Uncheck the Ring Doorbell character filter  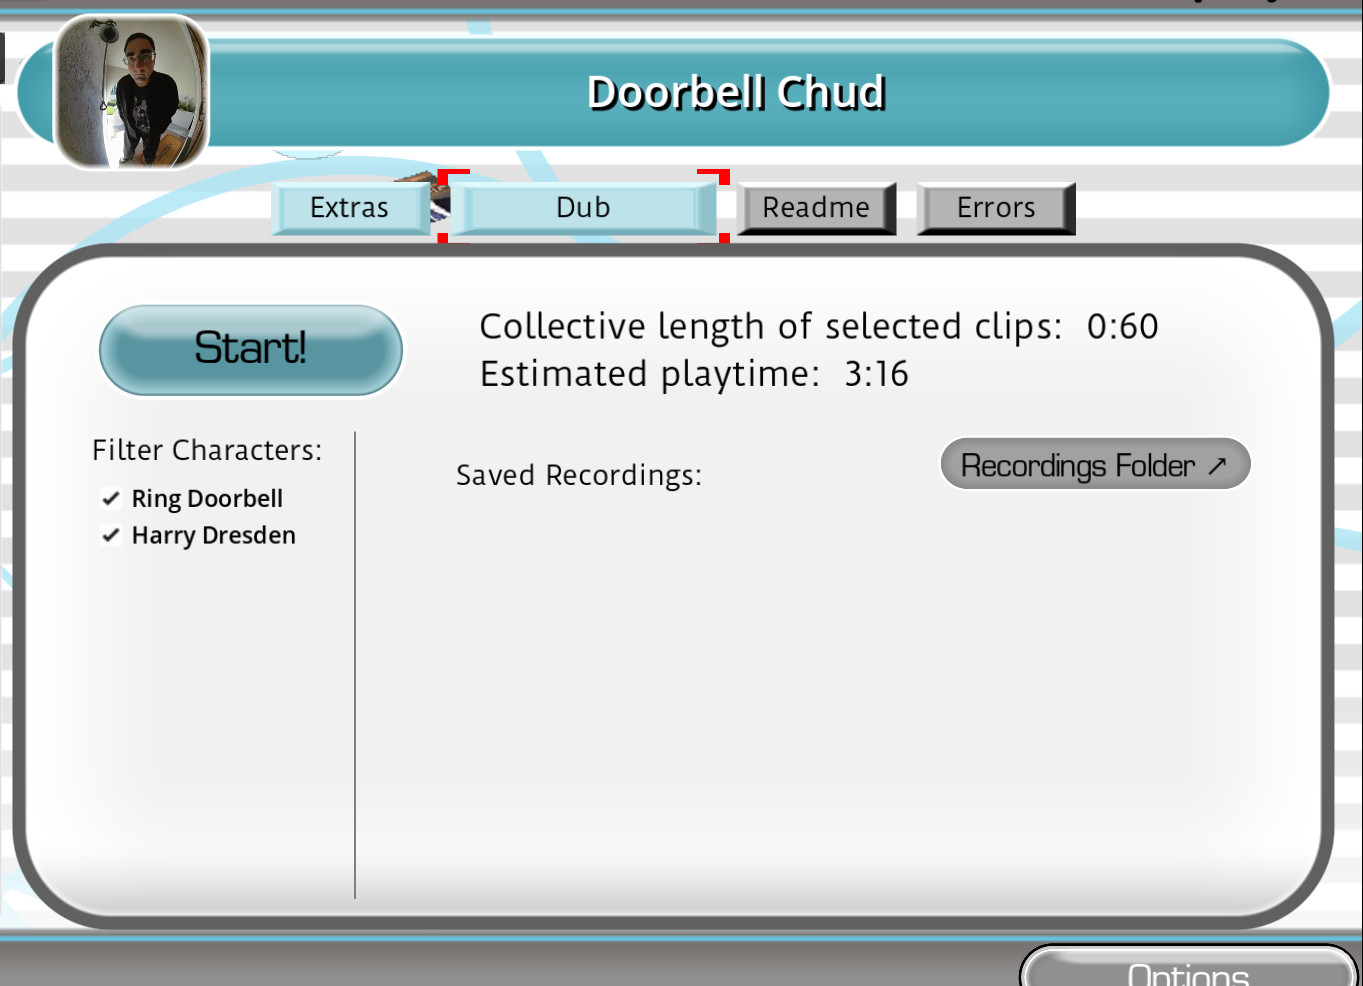(111, 498)
